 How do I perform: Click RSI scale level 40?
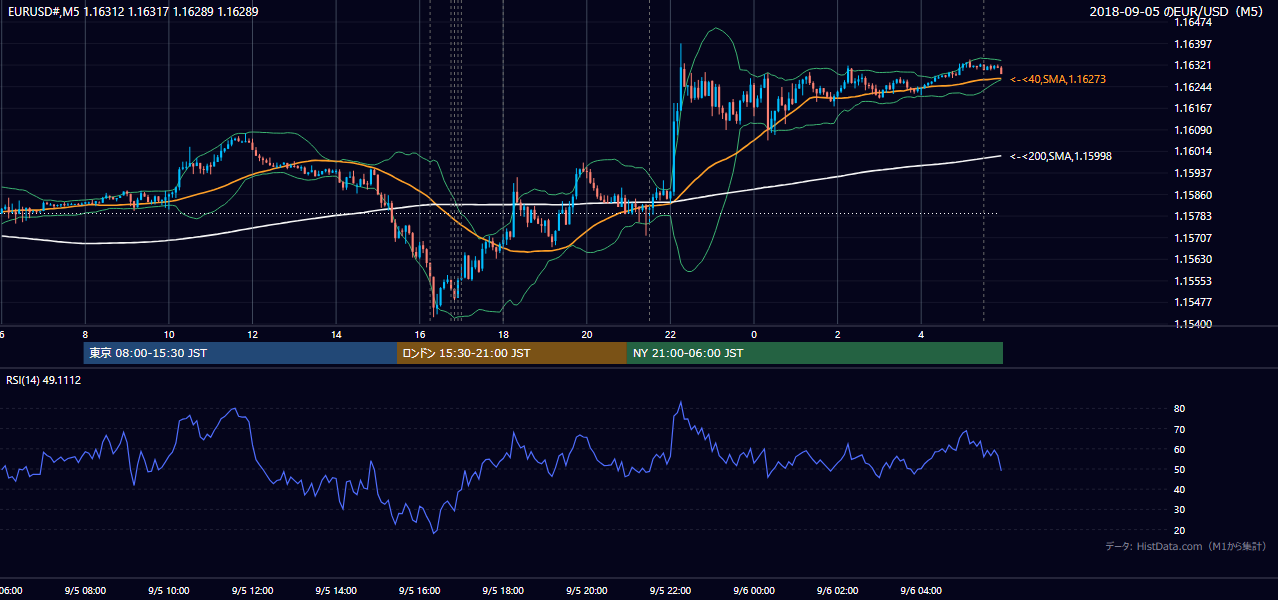click(x=1180, y=490)
